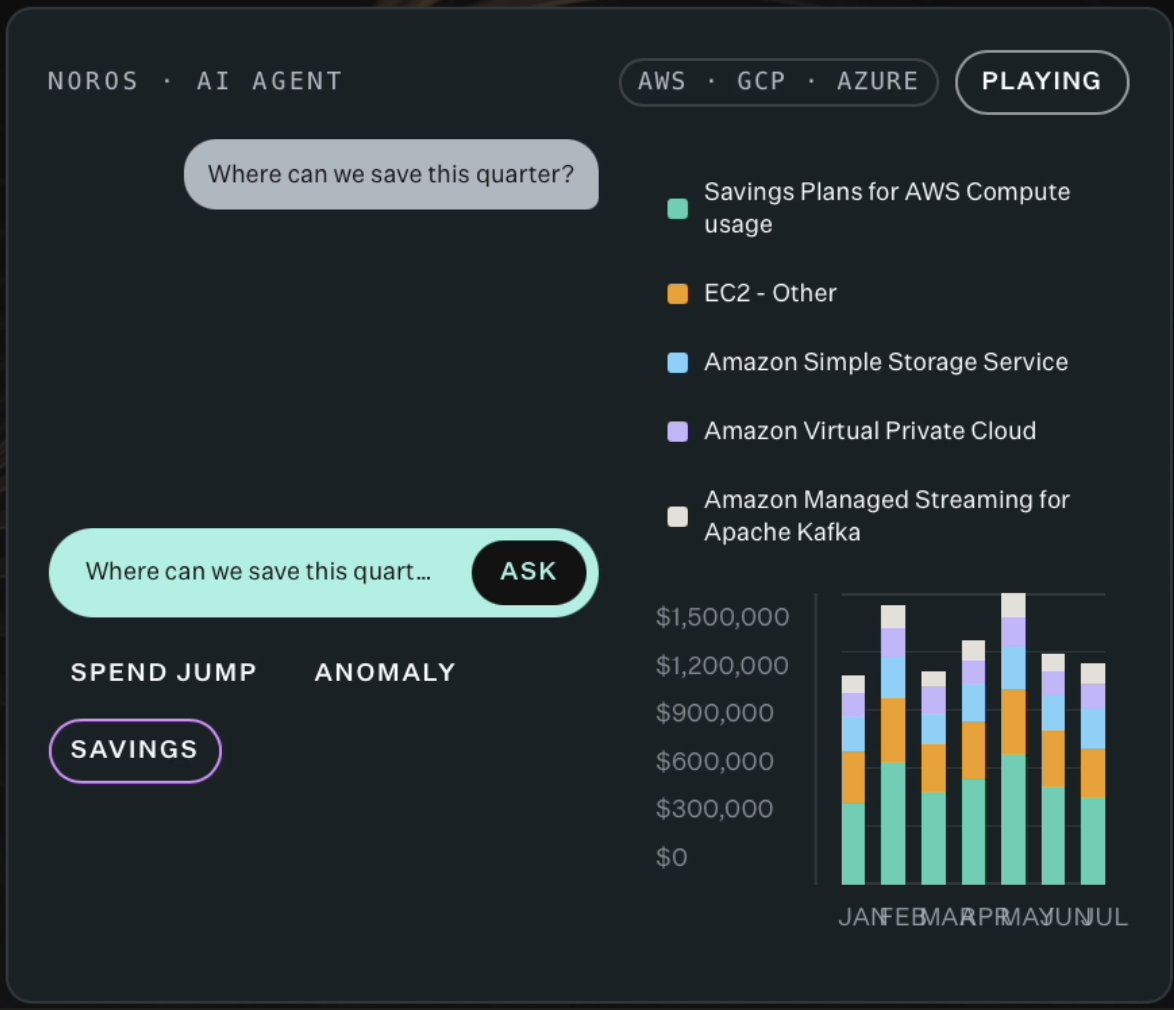Click the Amazon Virtual Private Cloud legend label
Viewport: 1174px width, 1010px height.
(x=870, y=431)
